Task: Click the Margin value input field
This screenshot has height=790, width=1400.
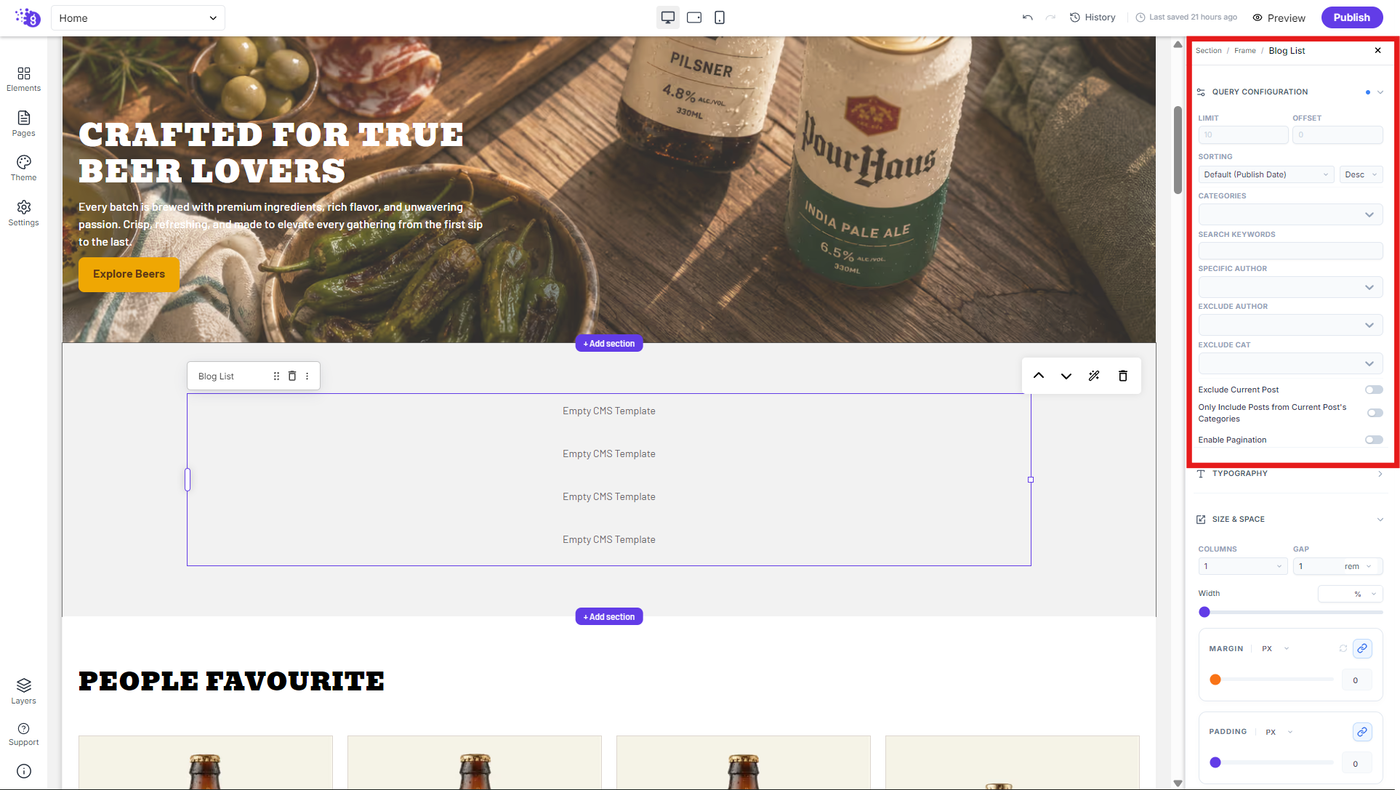Action: pos(1355,680)
